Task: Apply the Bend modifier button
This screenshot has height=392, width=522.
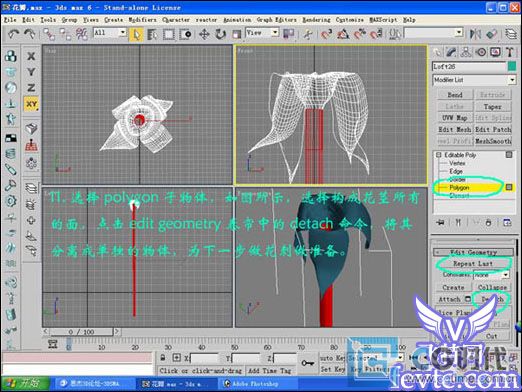Action: [455, 95]
